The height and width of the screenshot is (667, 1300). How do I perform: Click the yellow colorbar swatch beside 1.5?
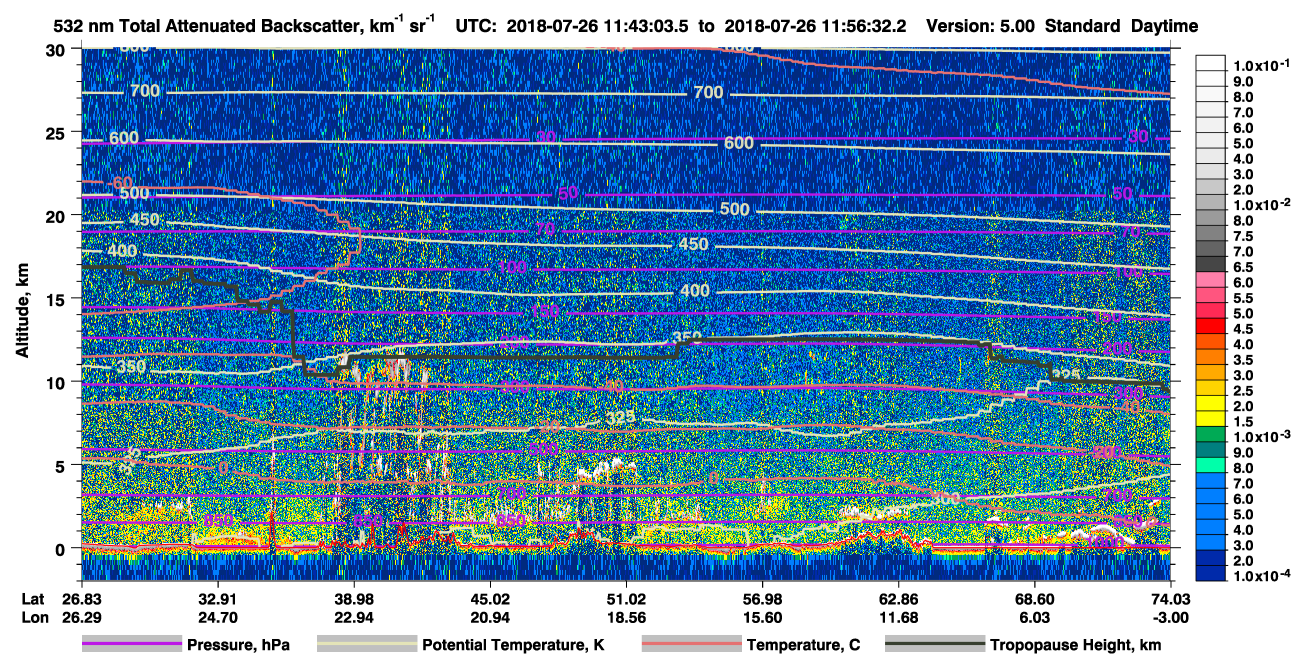click(1212, 421)
